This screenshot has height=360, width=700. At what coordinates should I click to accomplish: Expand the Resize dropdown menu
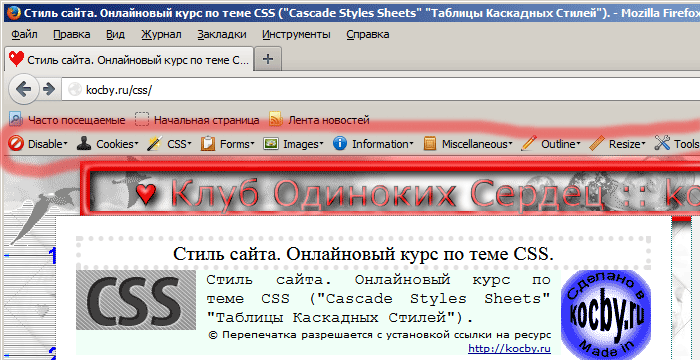(x=644, y=144)
